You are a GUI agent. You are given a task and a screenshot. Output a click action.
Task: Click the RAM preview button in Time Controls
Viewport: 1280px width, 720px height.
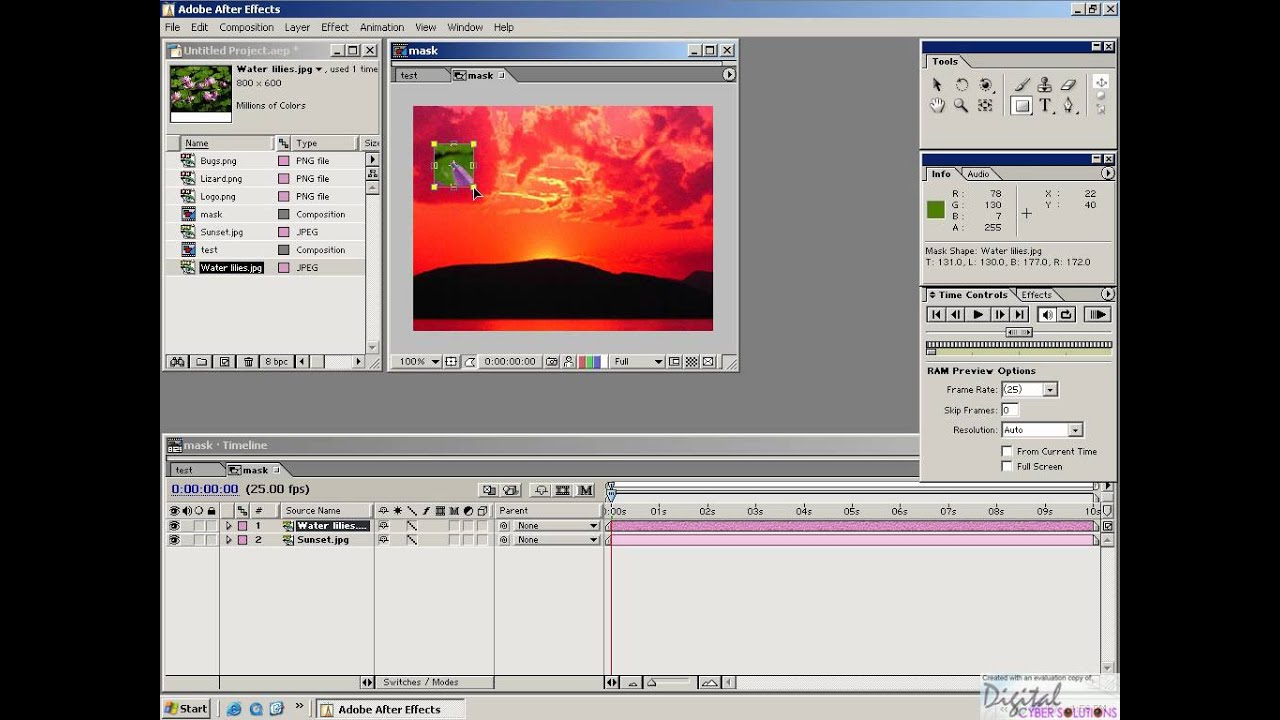pyautogui.click(x=1098, y=315)
